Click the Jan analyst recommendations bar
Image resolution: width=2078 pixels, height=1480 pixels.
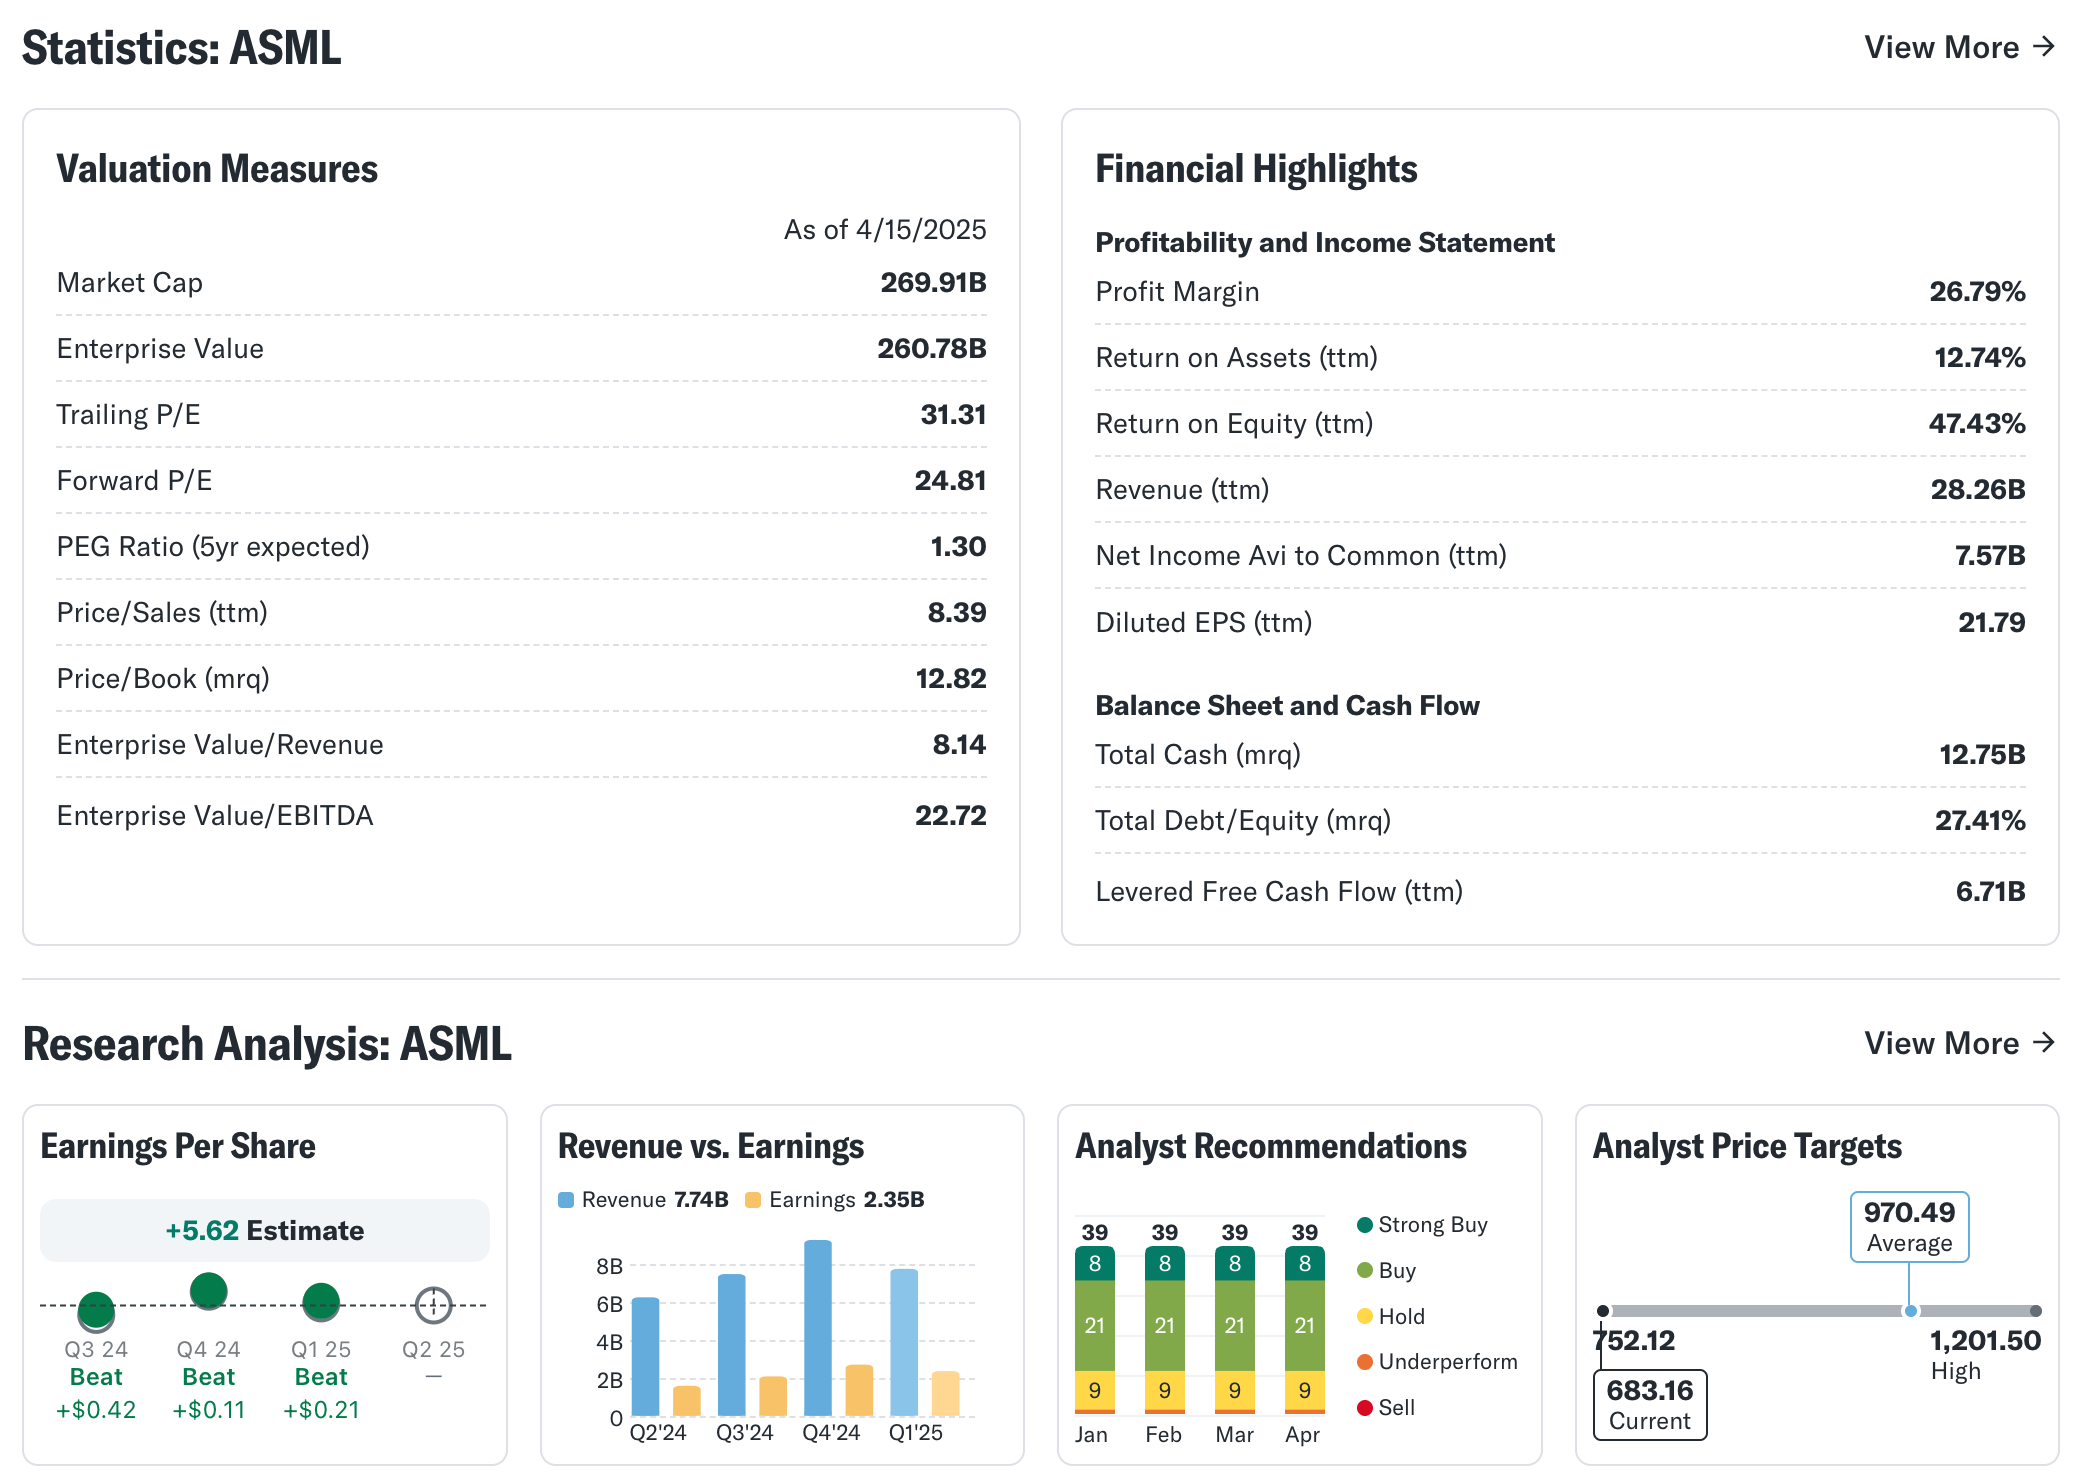(x=1094, y=1330)
